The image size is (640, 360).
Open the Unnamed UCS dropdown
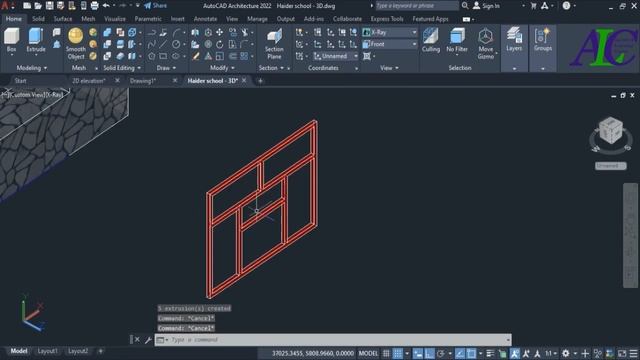coord(336,56)
